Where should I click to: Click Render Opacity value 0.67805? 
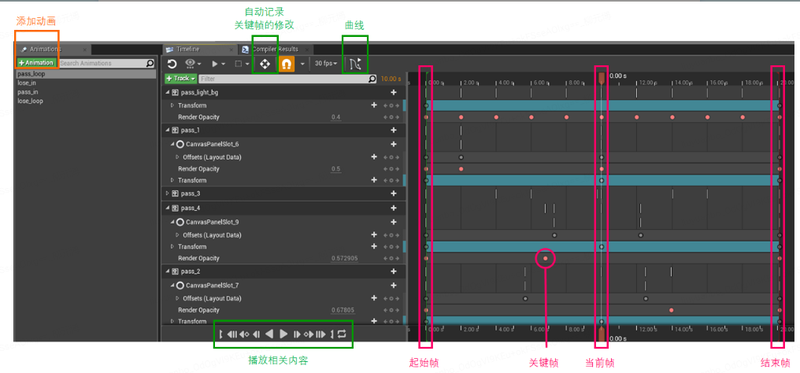342,310
